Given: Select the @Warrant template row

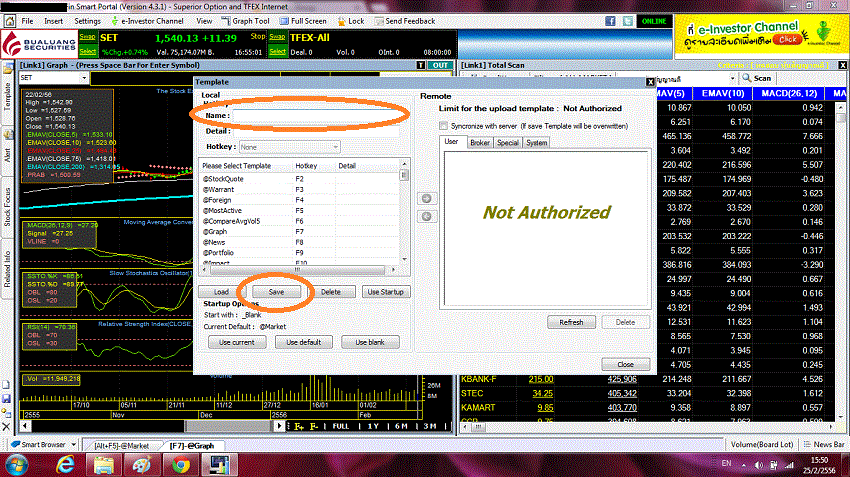Looking at the screenshot, I should click(300, 190).
